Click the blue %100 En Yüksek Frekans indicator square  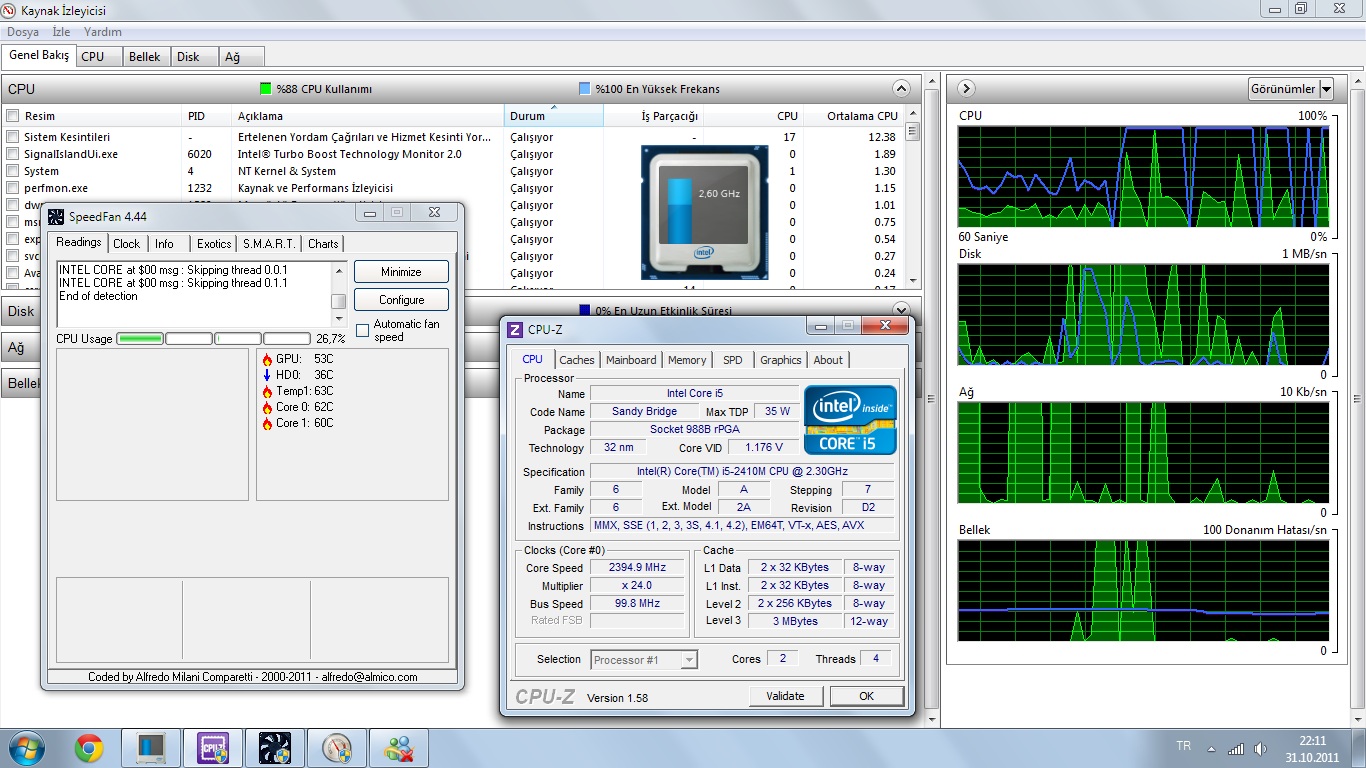(x=584, y=89)
